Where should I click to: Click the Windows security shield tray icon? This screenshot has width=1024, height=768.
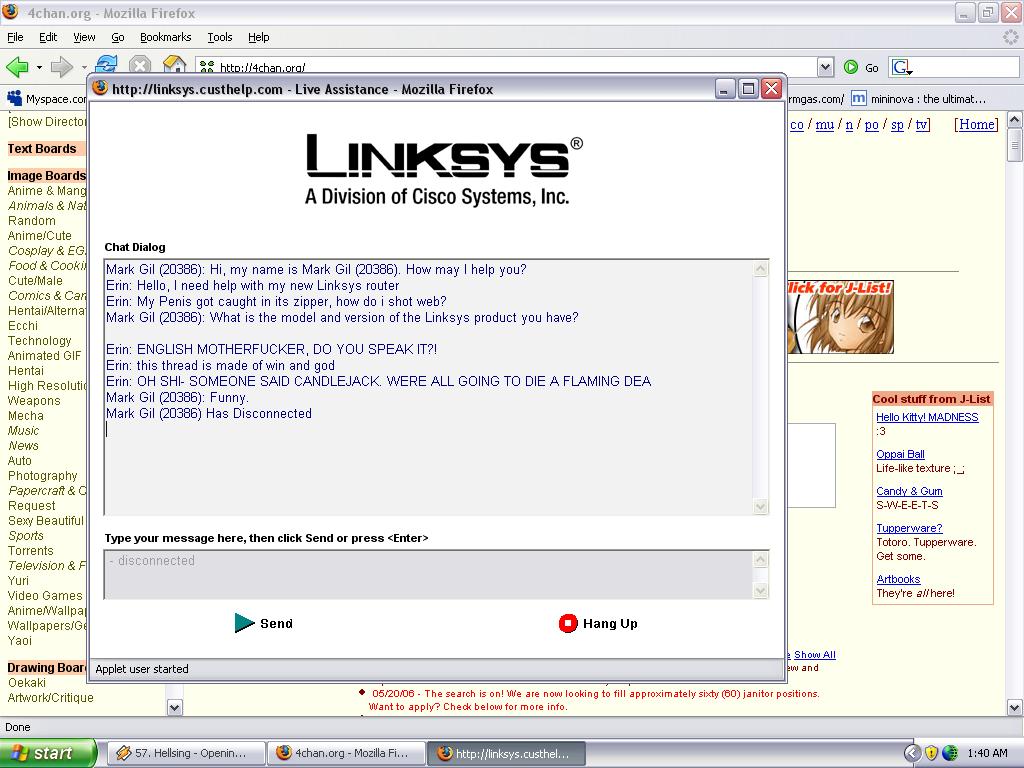[x=932, y=753]
